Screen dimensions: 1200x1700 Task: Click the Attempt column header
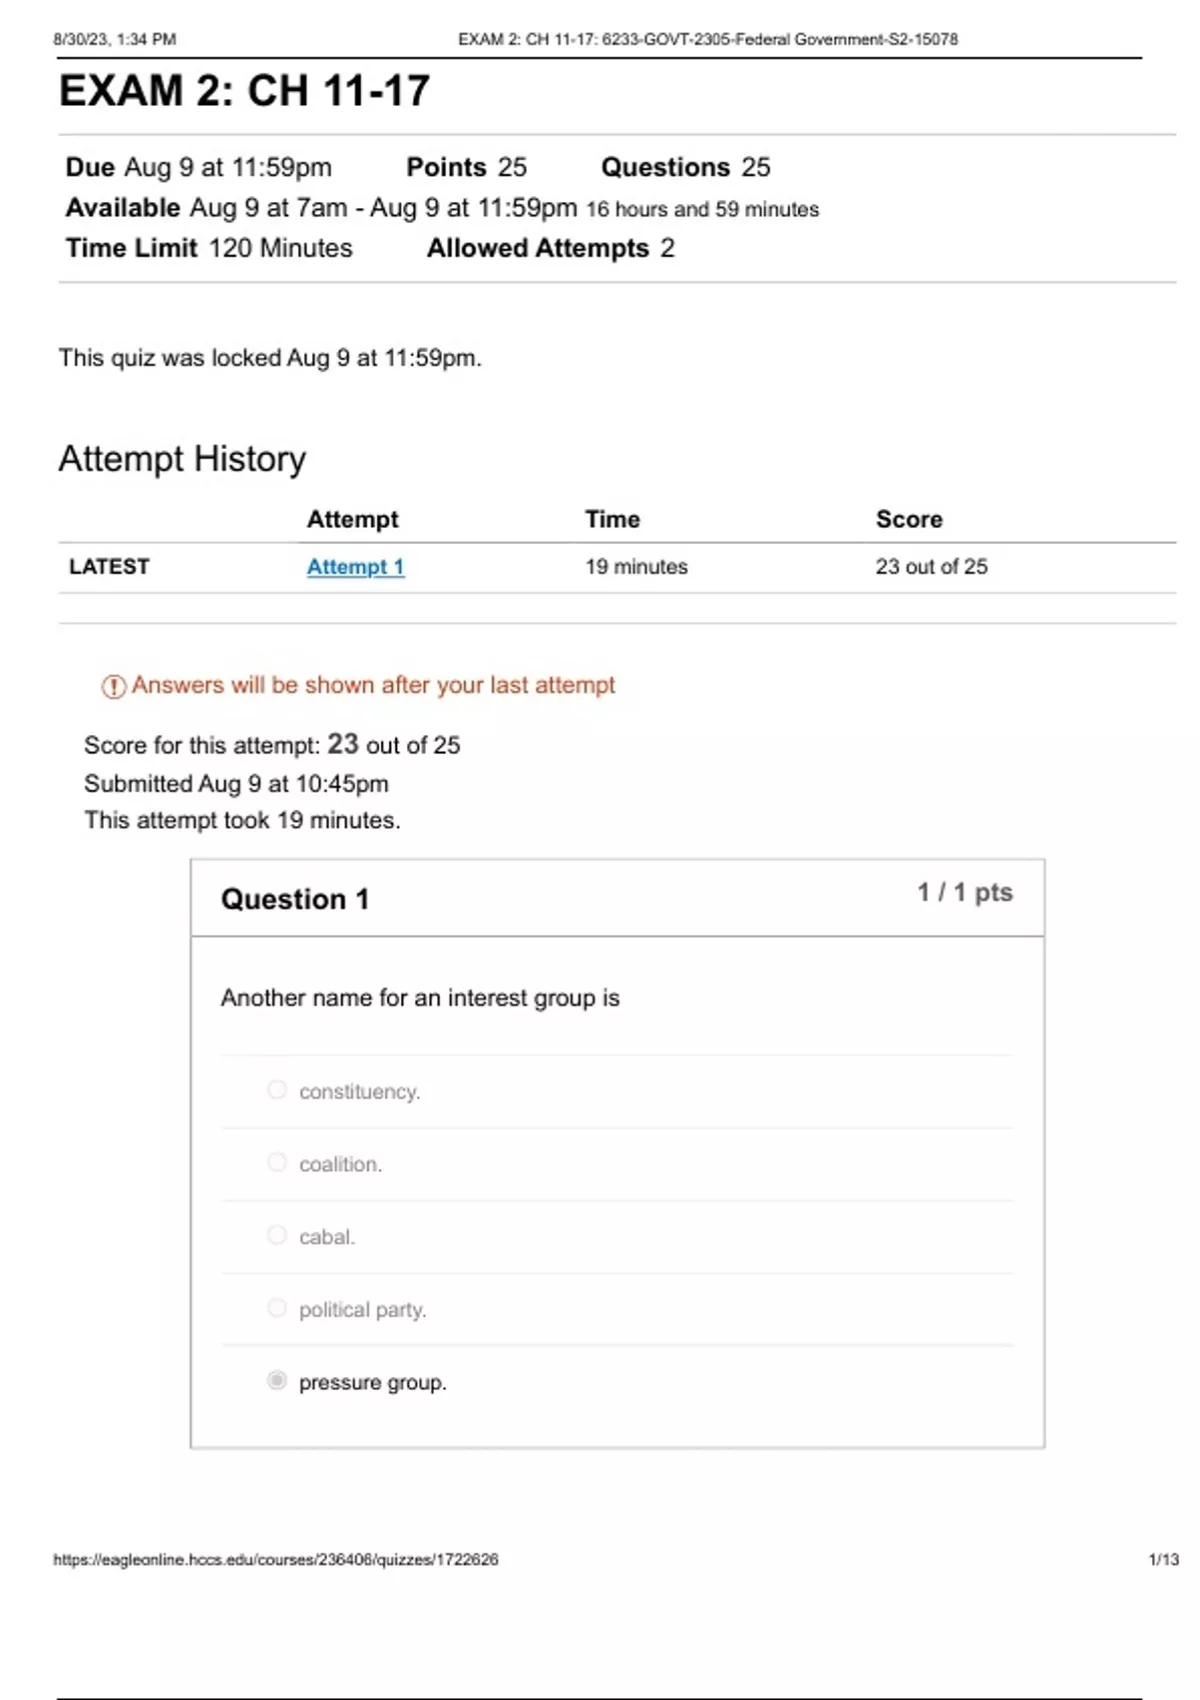tap(352, 519)
